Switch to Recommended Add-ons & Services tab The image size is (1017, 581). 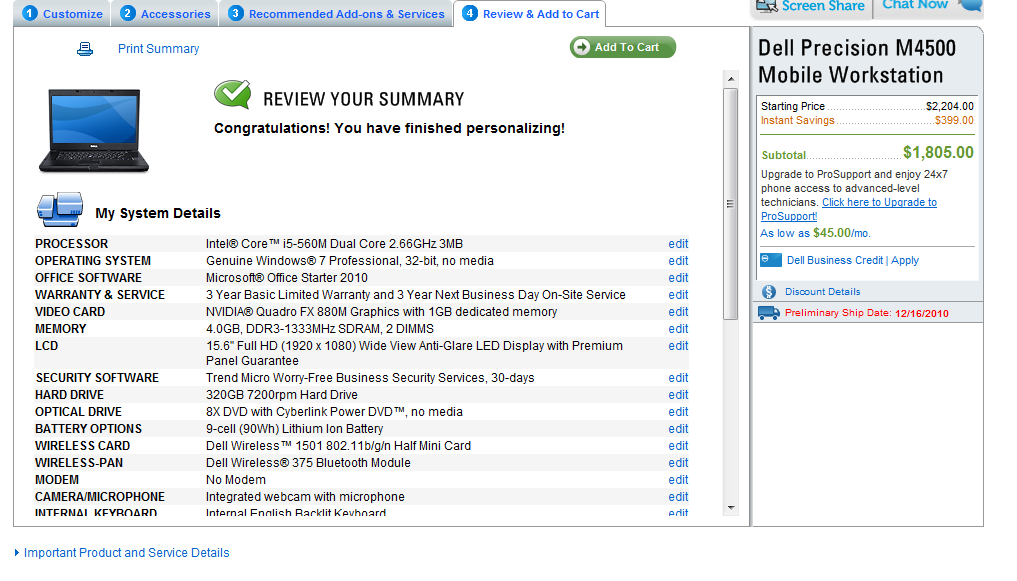[336, 14]
